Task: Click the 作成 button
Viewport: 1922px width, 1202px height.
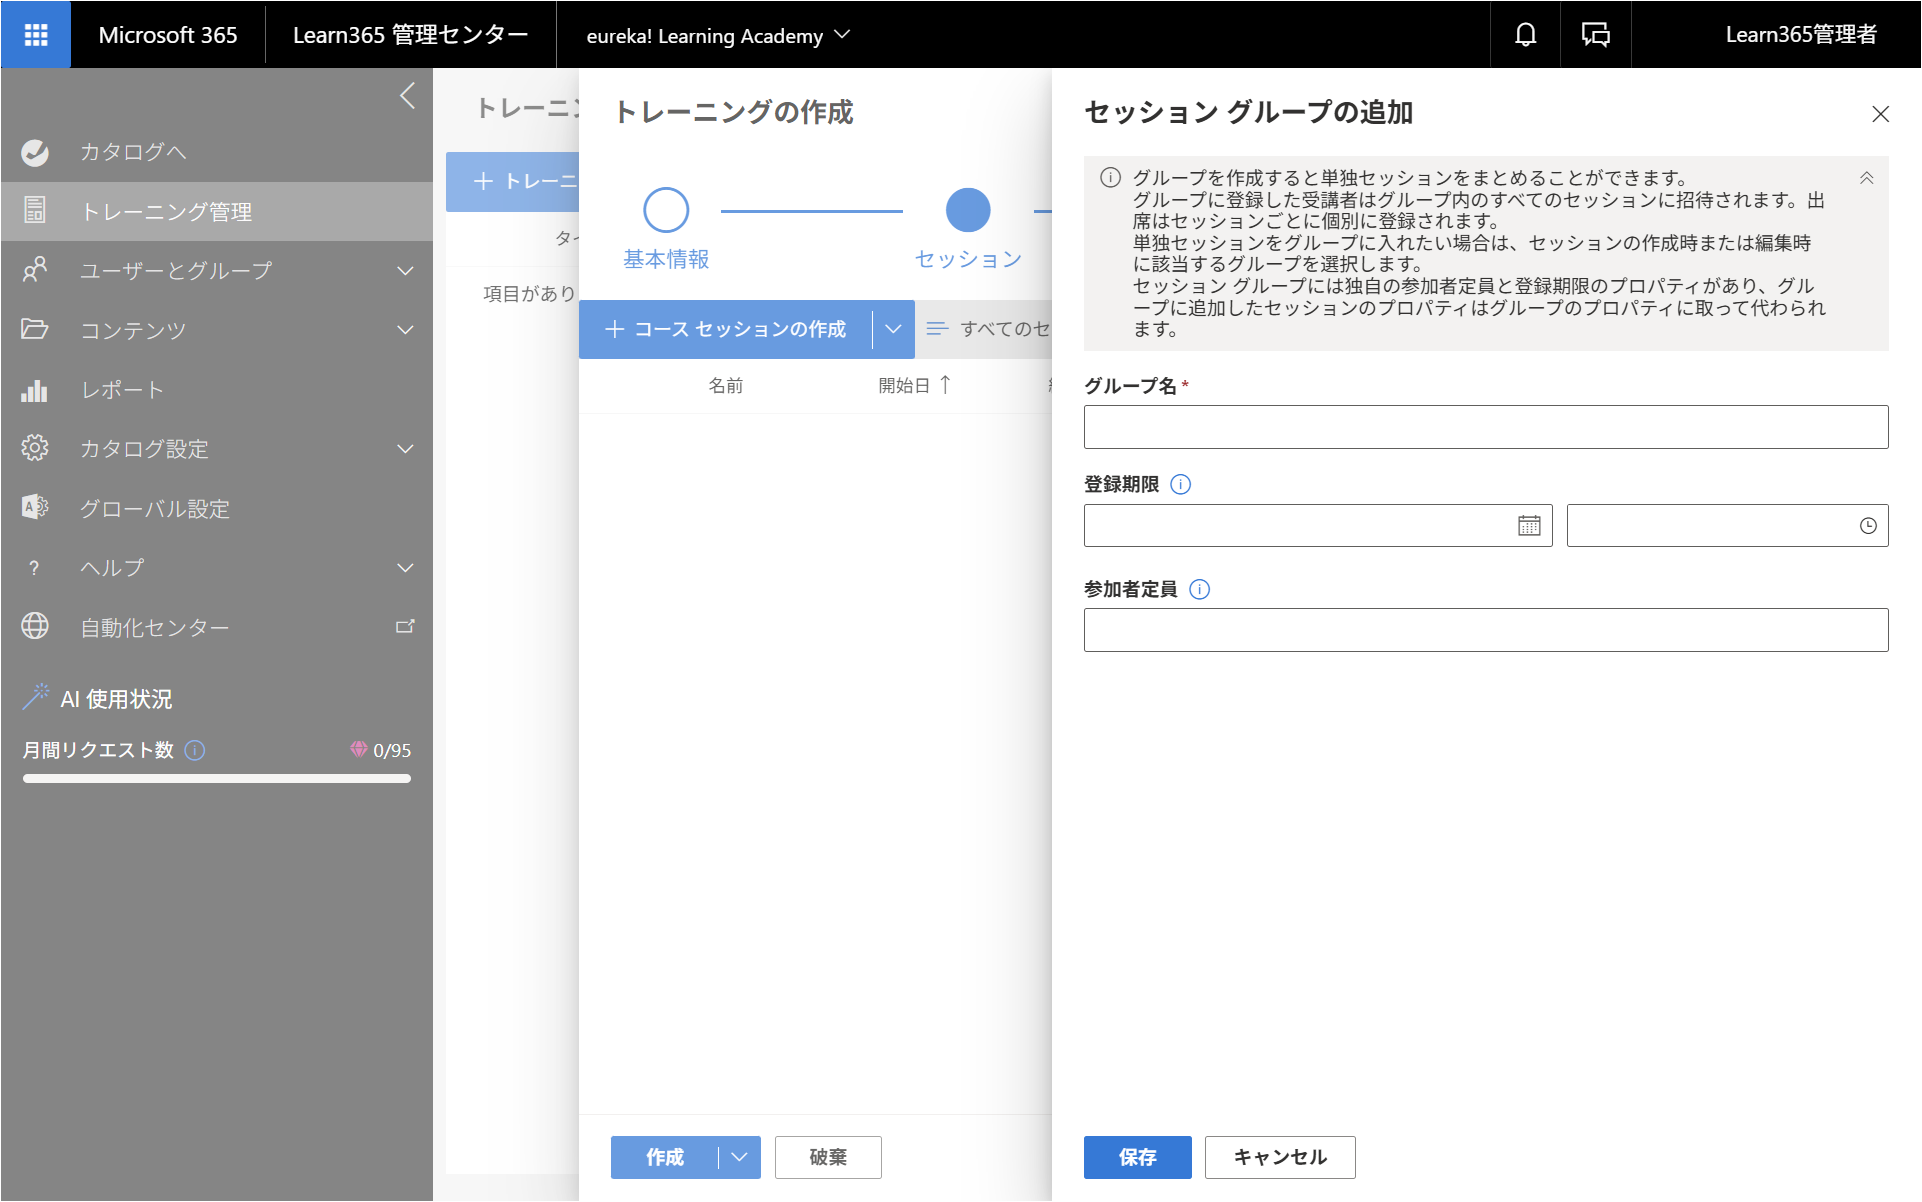Action: (665, 1157)
